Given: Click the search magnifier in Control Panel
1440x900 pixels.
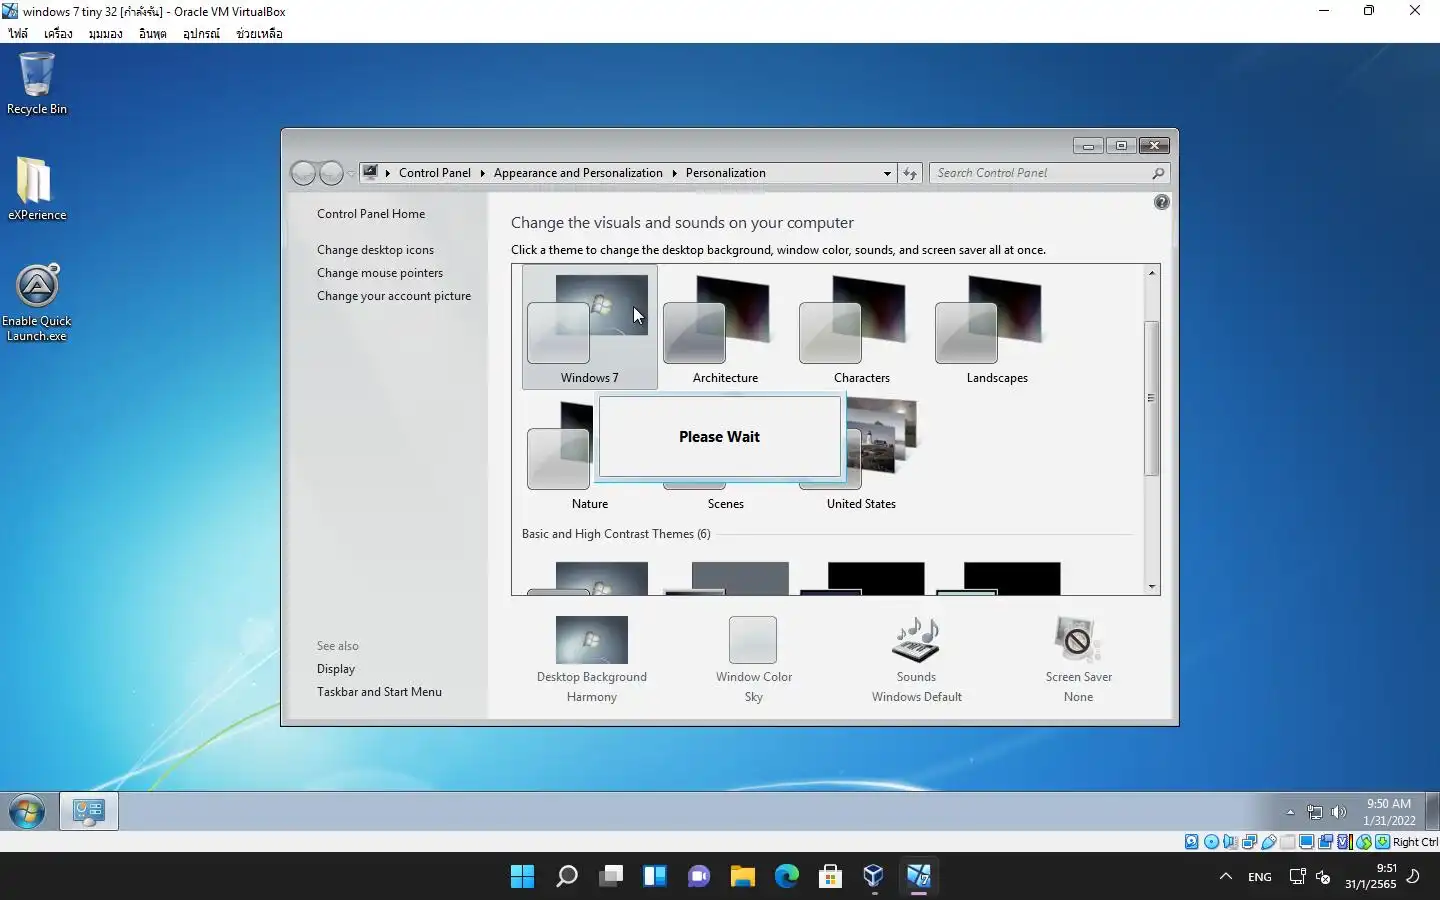Looking at the screenshot, I should (x=1158, y=173).
